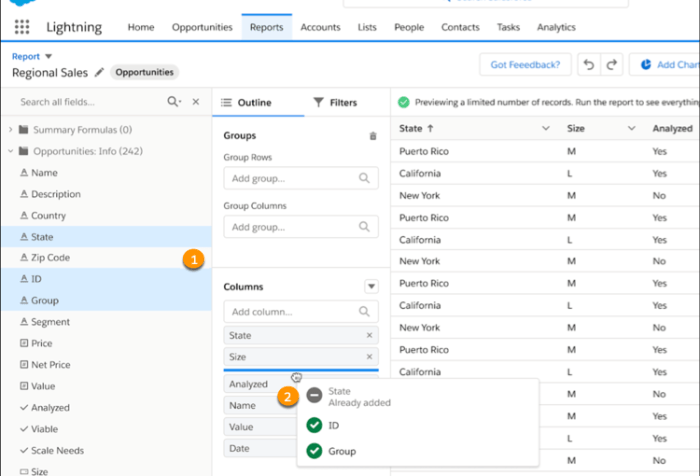Select the Analyzed checkbox field
This screenshot has height=476, width=700.
tap(50, 408)
